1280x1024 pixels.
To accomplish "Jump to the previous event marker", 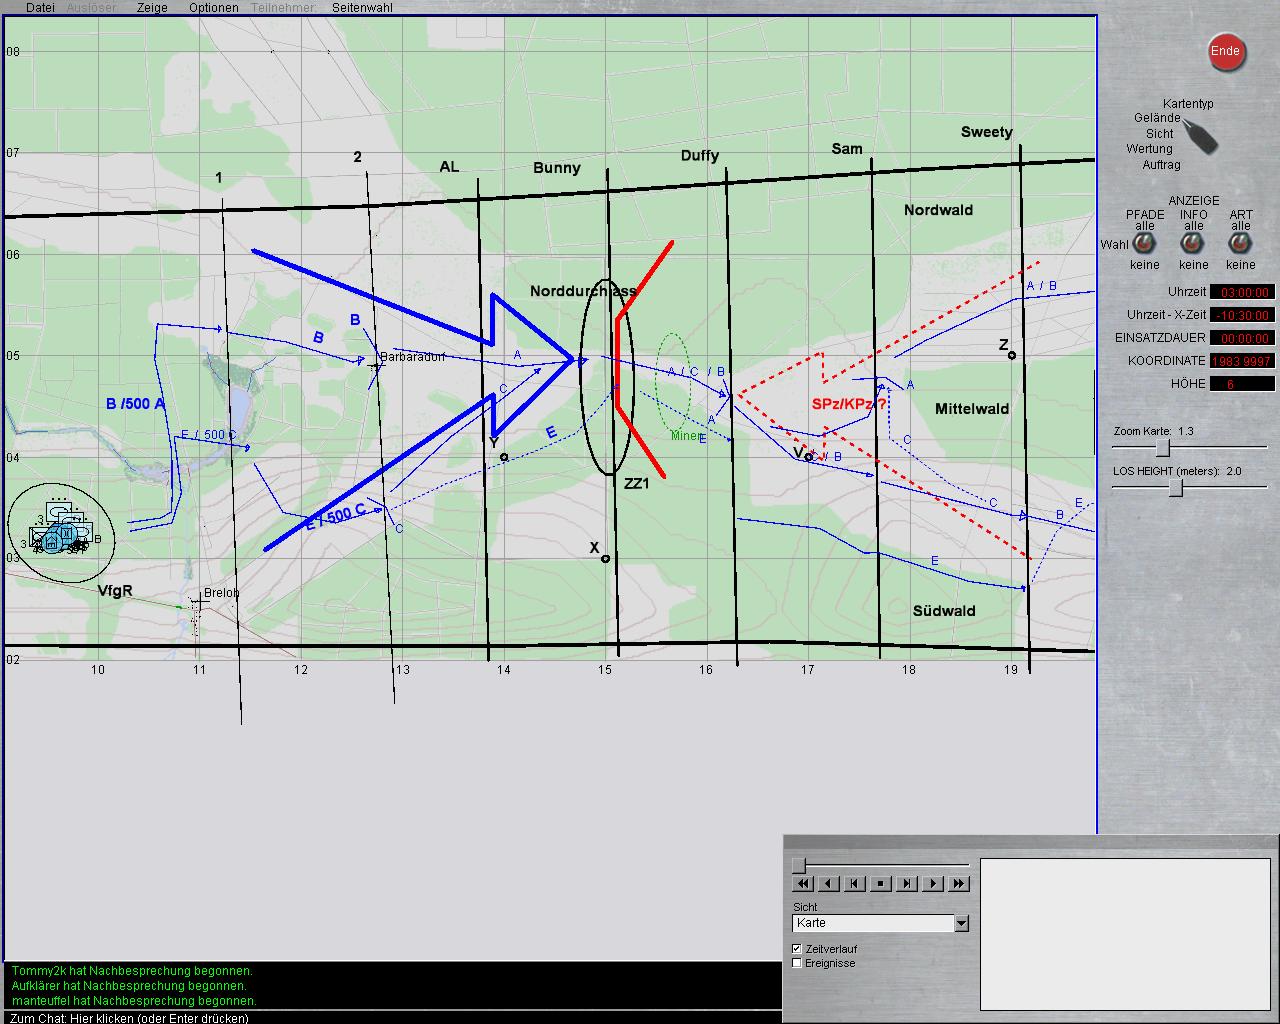I will (x=855, y=883).
